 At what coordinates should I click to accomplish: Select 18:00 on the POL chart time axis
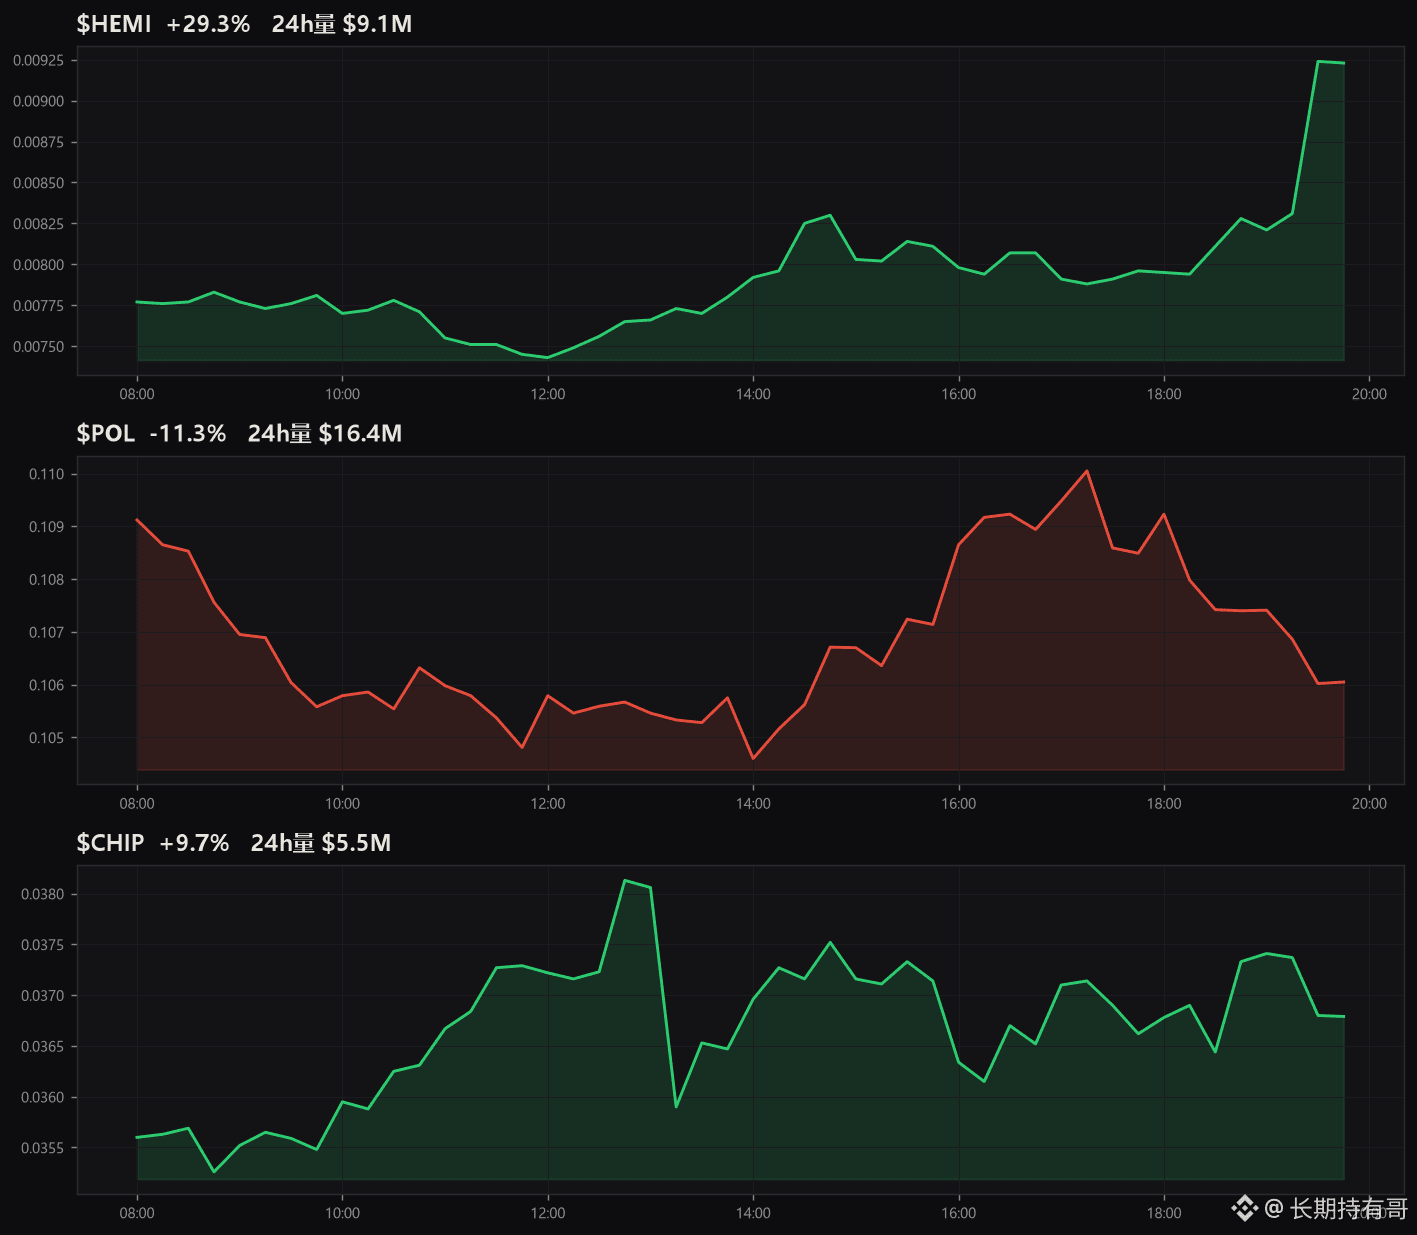coord(1164,803)
